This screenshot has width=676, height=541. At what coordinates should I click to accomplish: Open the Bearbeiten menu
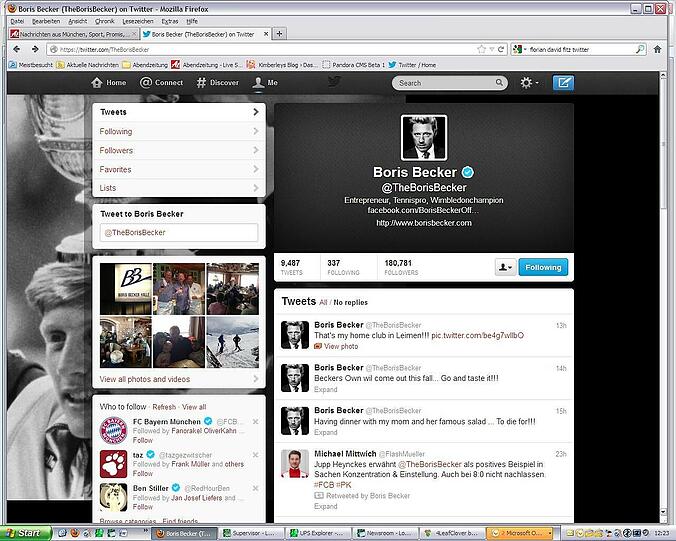tap(46, 21)
